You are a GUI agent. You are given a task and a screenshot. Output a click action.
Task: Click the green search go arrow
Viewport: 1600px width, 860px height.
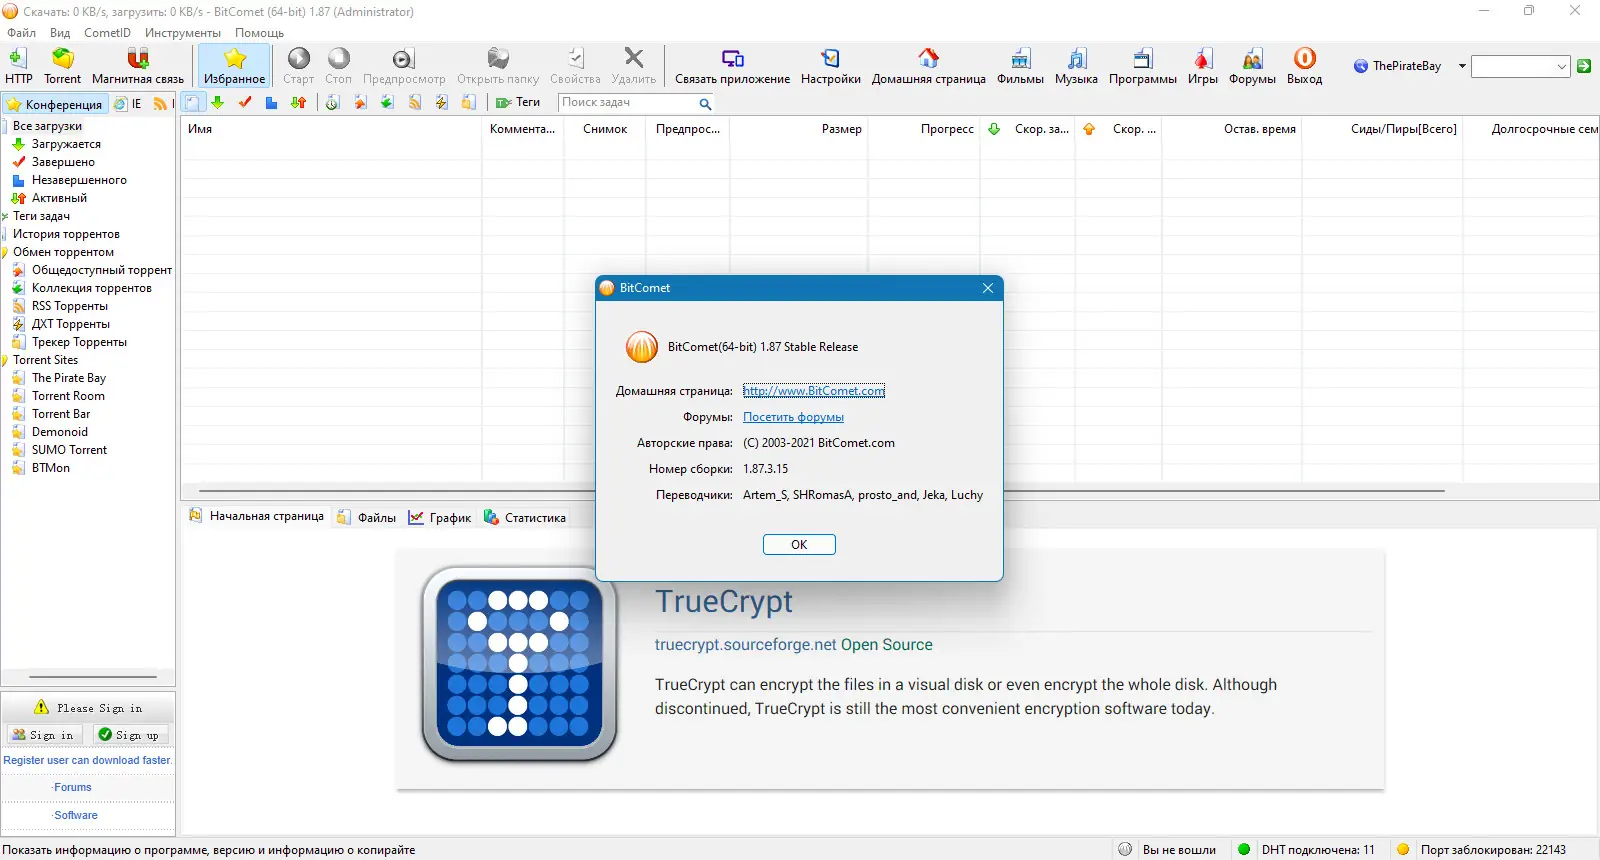point(1584,66)
